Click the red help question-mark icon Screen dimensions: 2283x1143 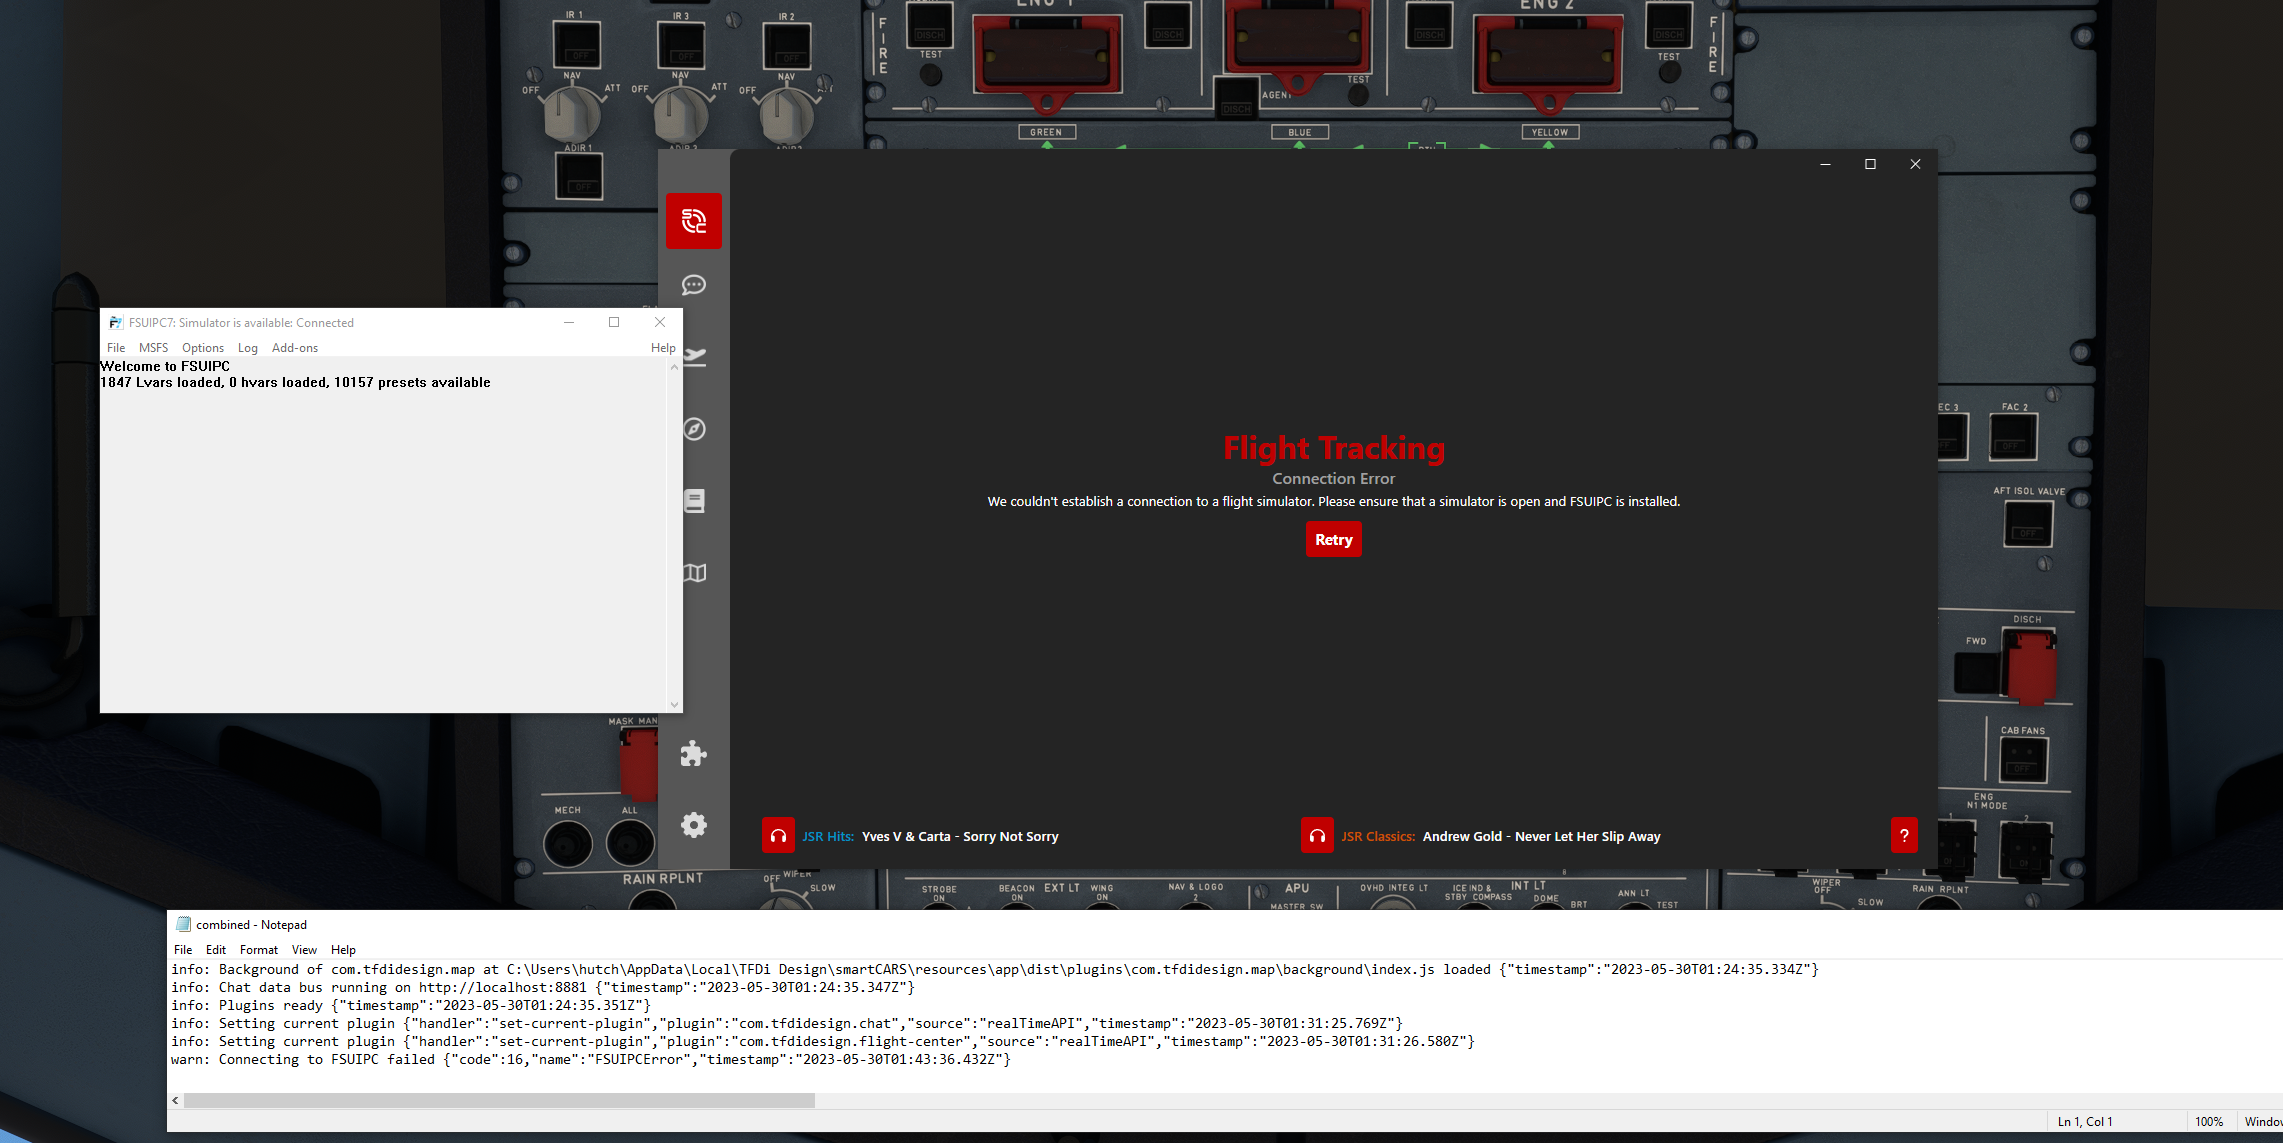pos(1904,836)
